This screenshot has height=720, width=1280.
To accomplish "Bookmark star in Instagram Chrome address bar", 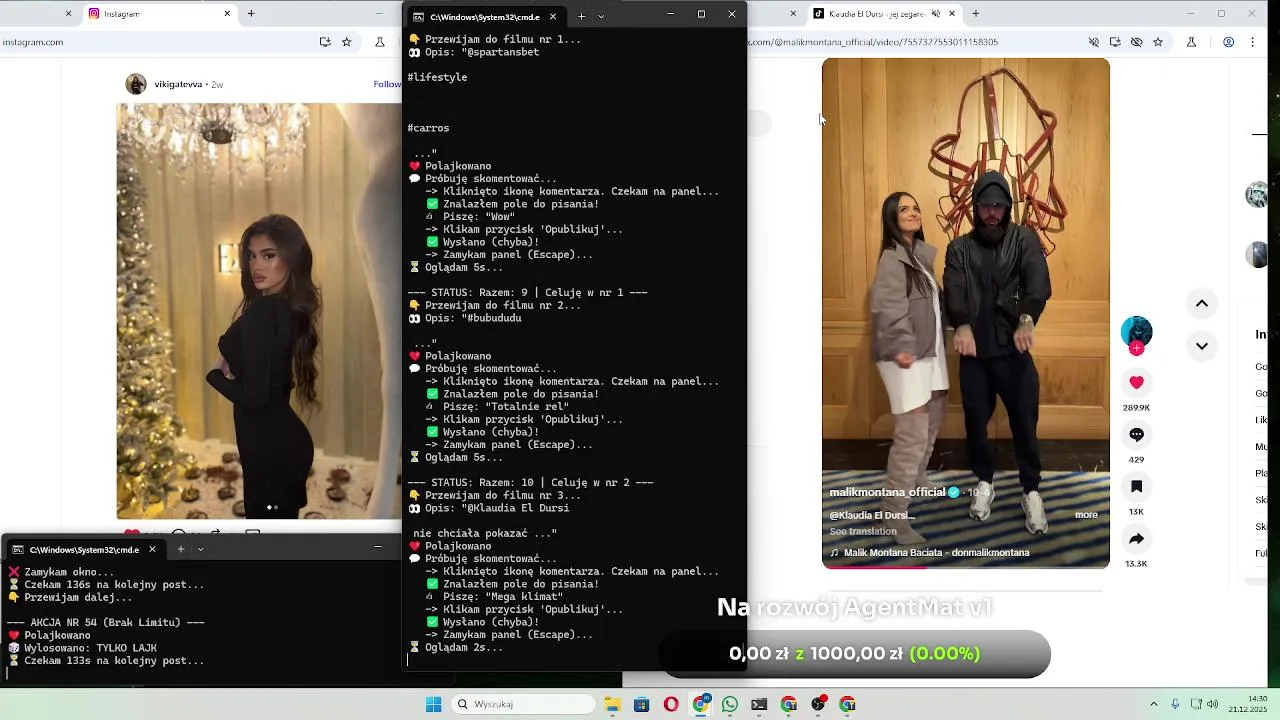I will [346, 42].
